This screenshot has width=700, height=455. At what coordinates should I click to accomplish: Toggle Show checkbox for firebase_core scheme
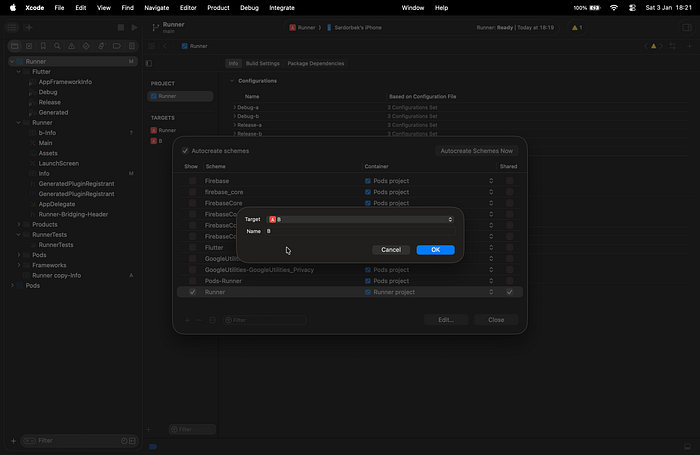(x=192, y=192)
